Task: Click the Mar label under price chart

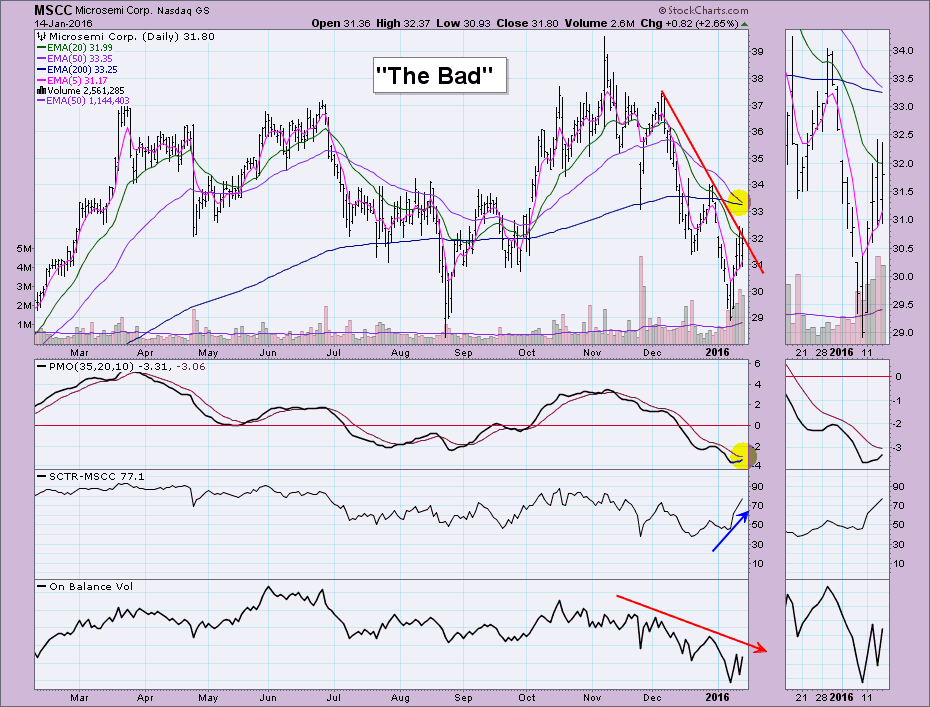Action: point(79,352)
